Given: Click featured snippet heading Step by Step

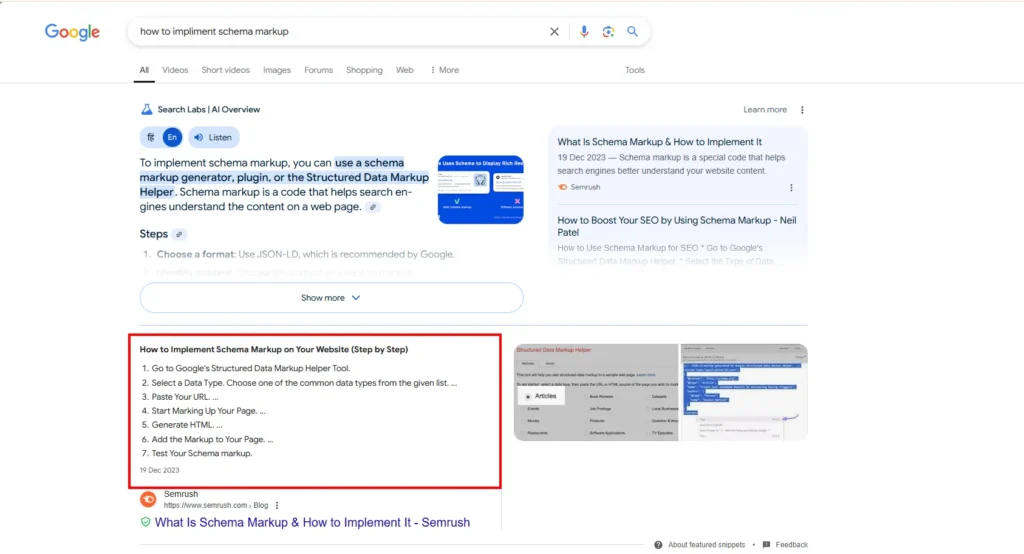Looking at the screenshot, I should pos(274,350).
